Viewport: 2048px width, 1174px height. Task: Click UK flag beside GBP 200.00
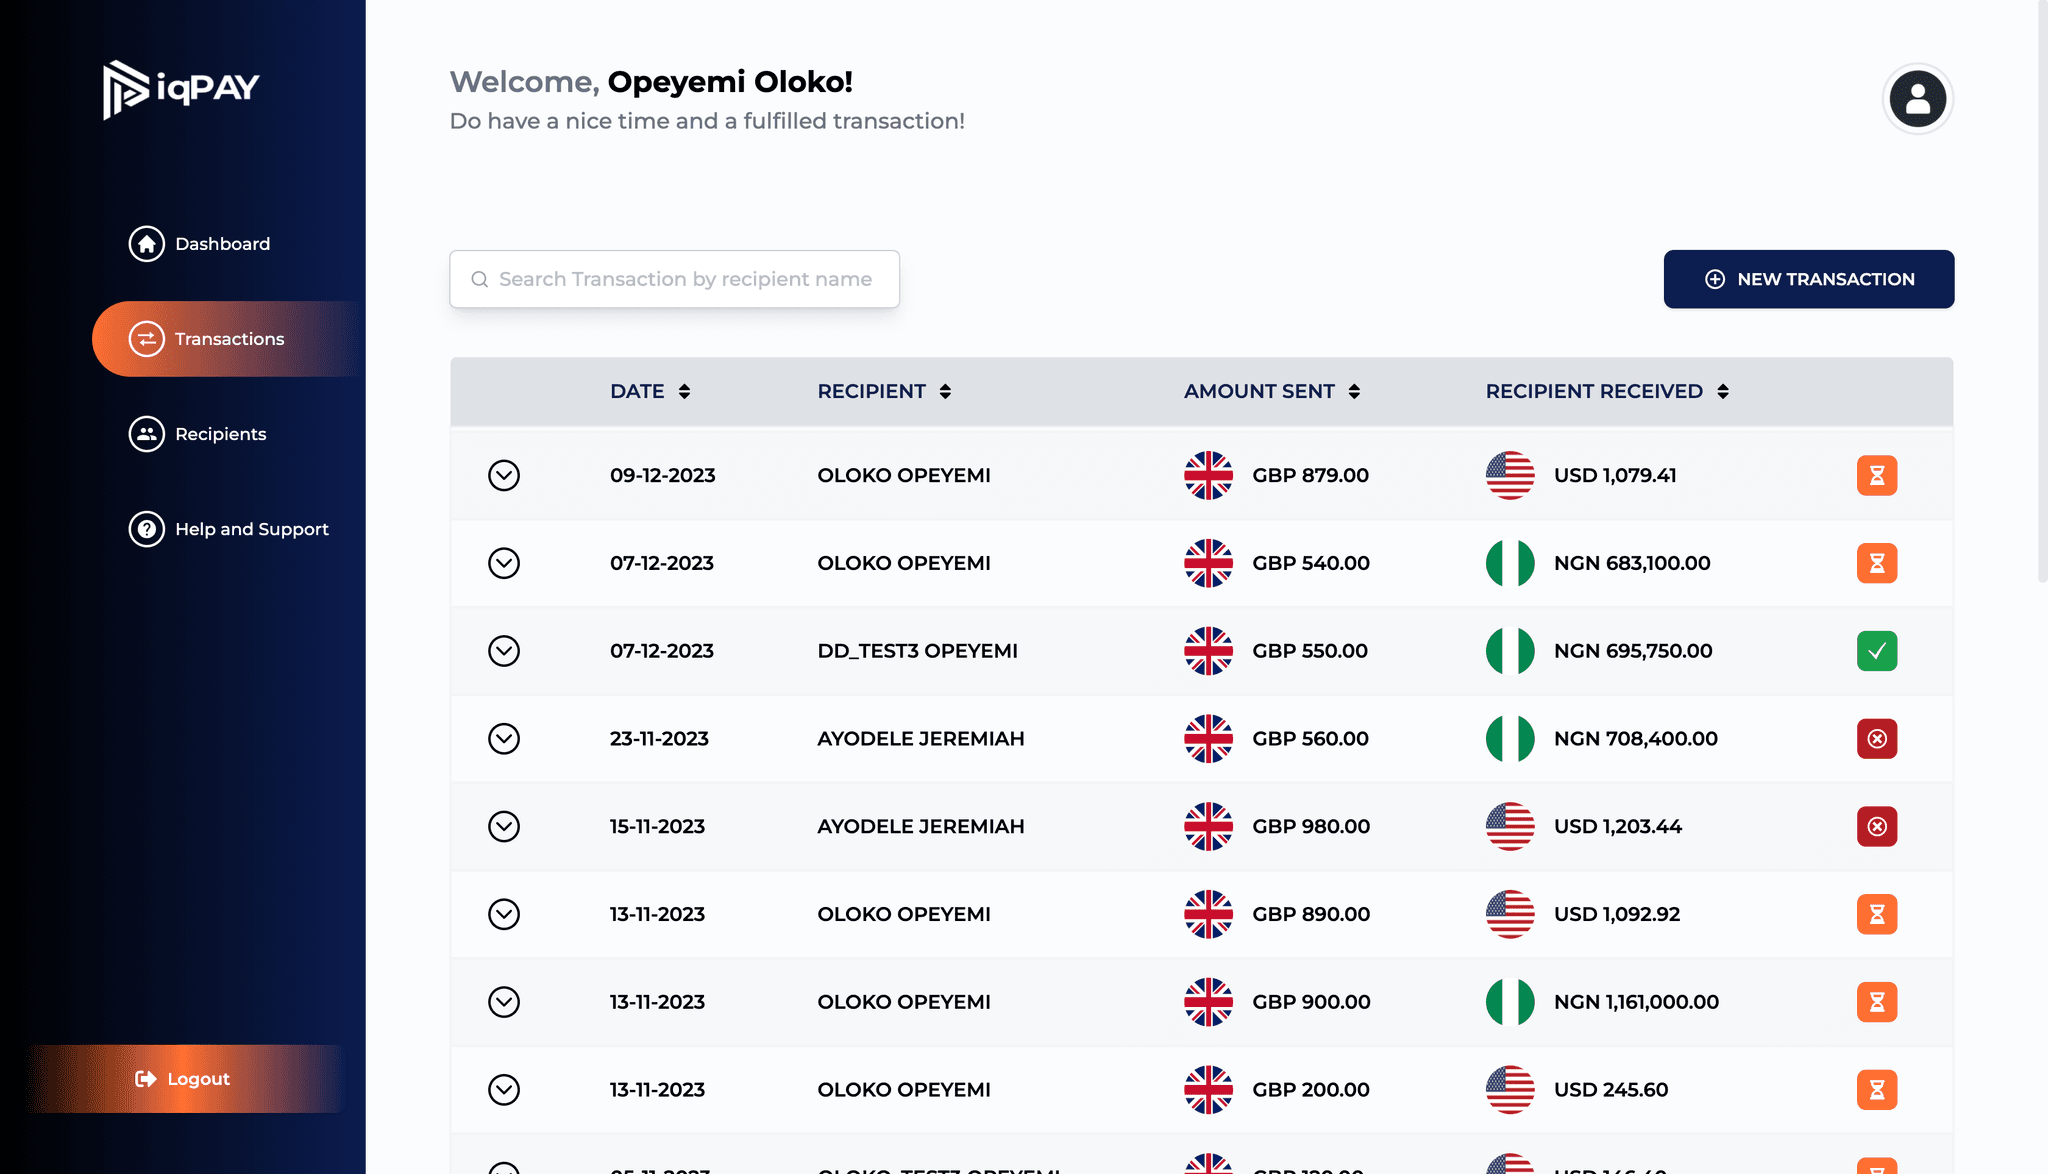1208,1090
